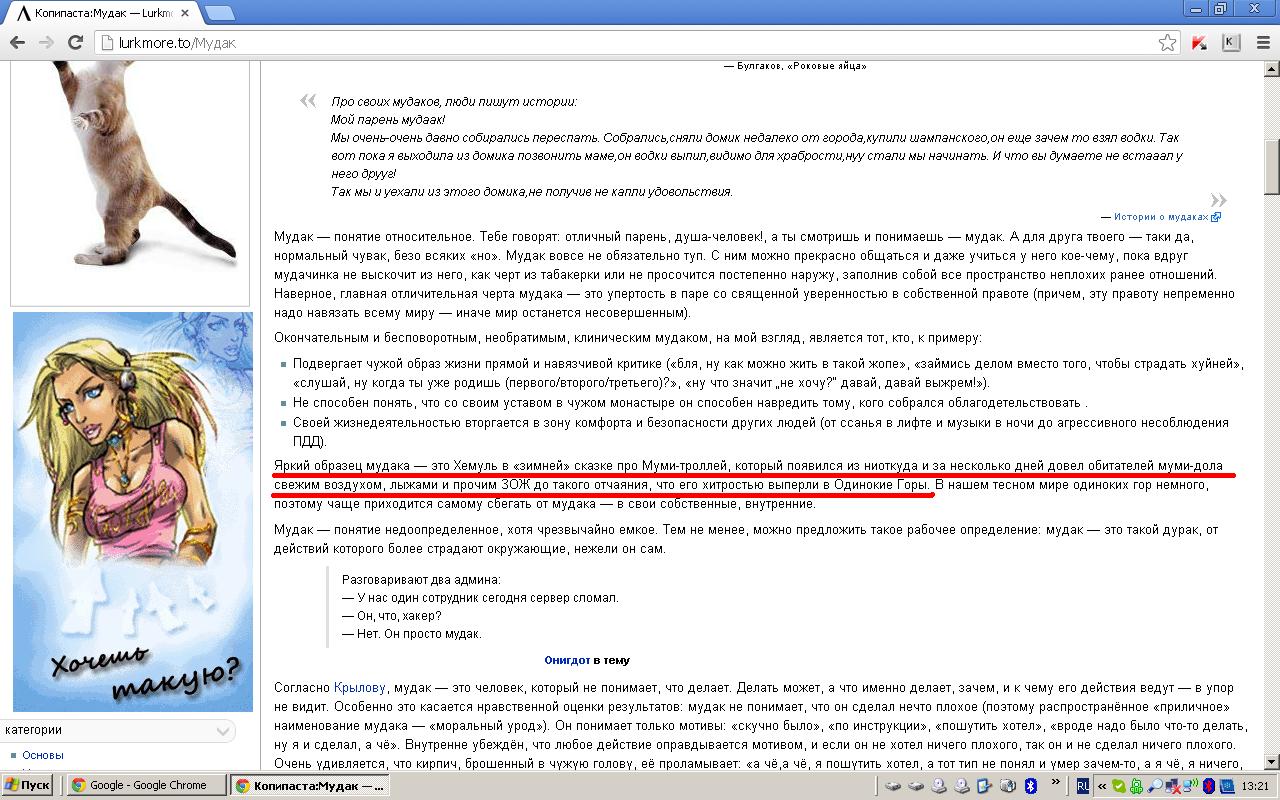Go back to the previous page
The image size is (1280, 800).
17,42
